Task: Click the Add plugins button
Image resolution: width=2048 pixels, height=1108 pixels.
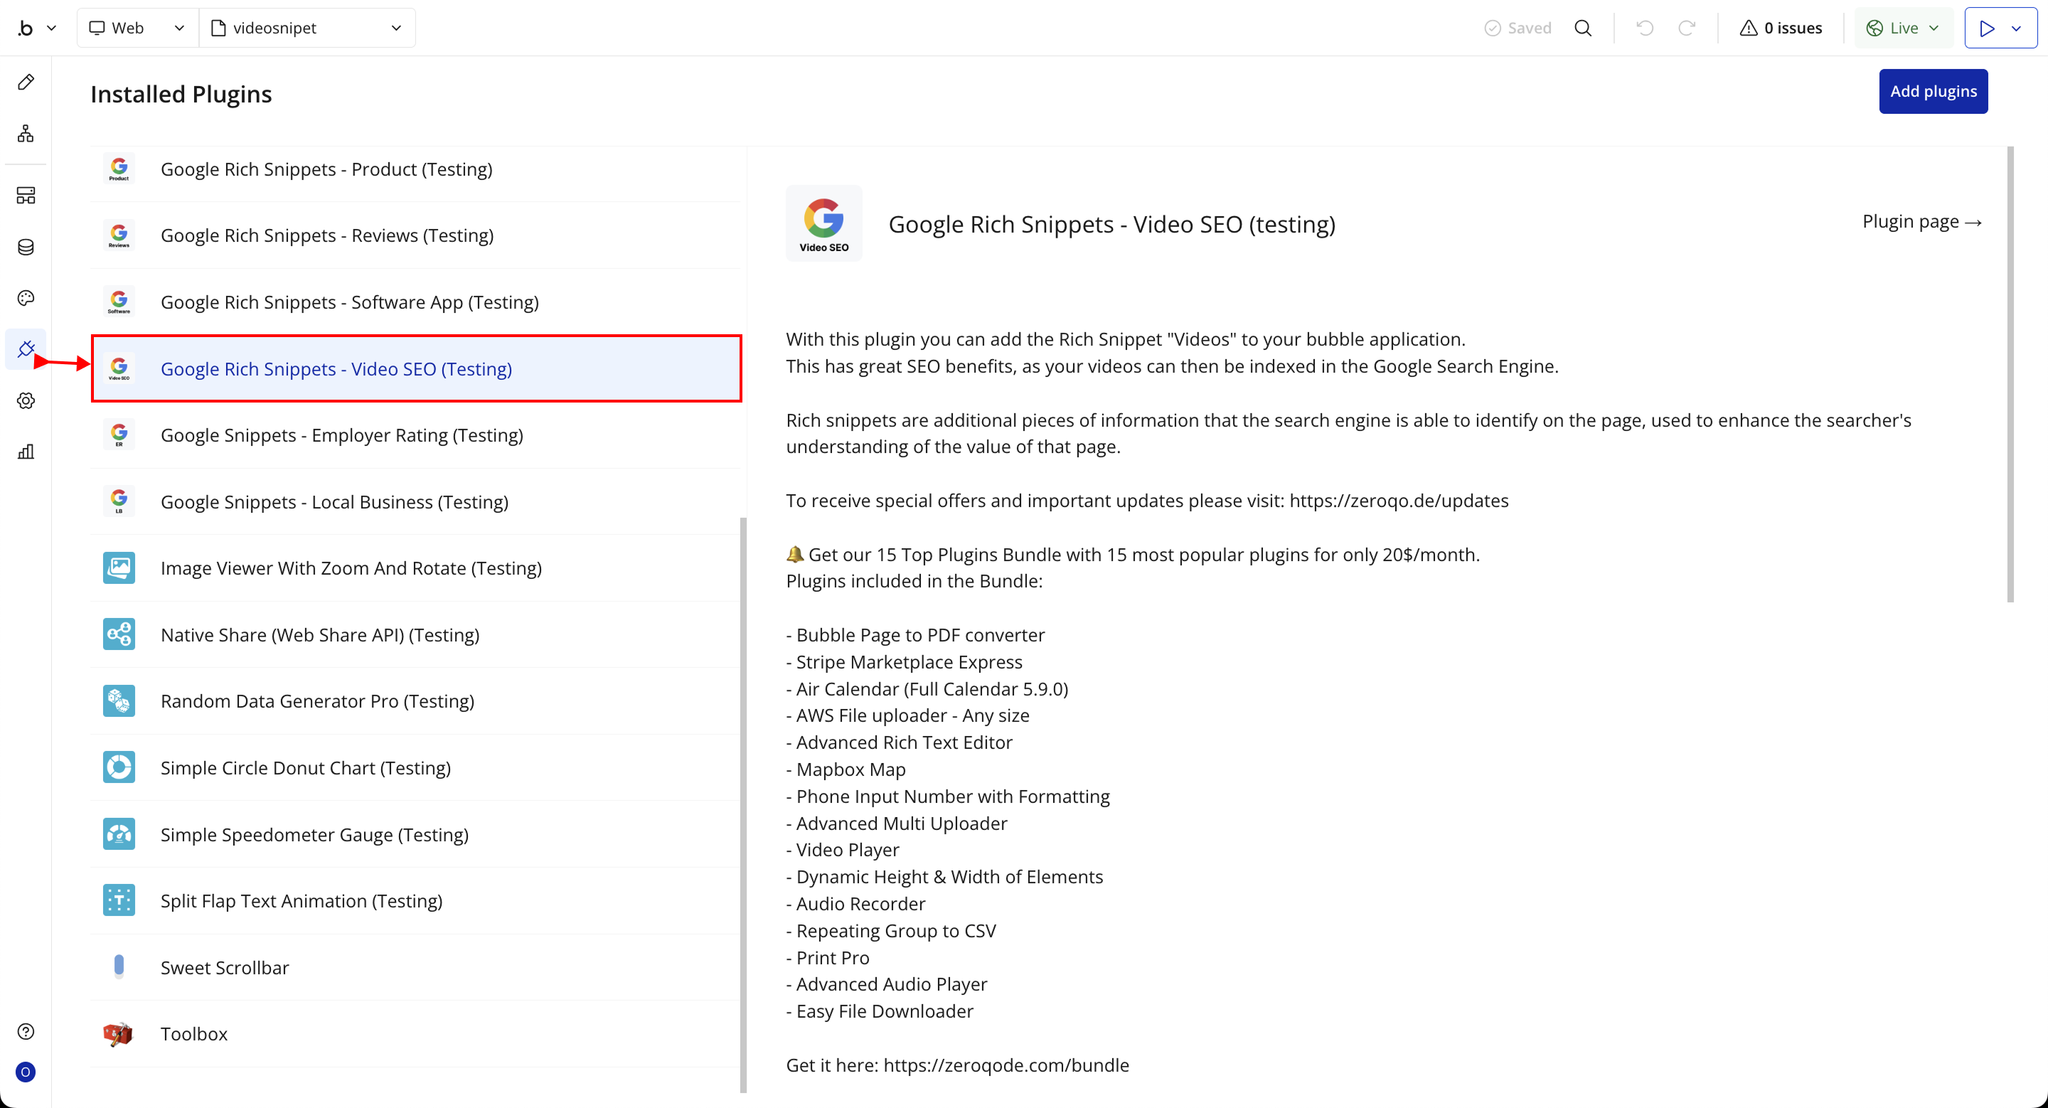Action: [1932, 91]
